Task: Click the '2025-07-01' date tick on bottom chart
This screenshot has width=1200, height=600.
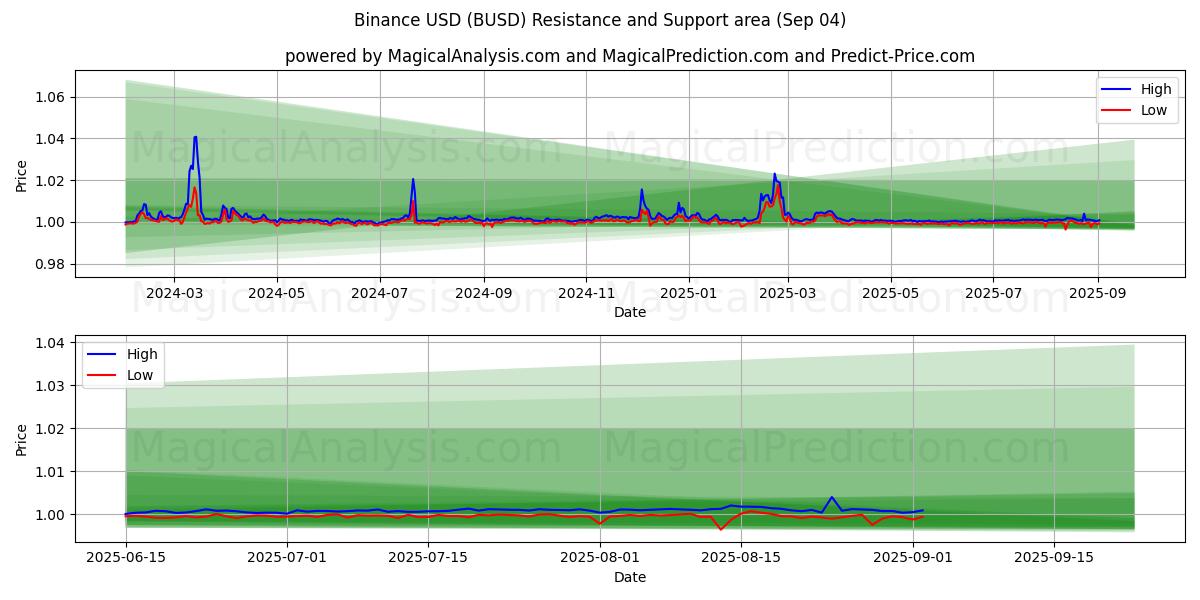Action: click(288, 559)
